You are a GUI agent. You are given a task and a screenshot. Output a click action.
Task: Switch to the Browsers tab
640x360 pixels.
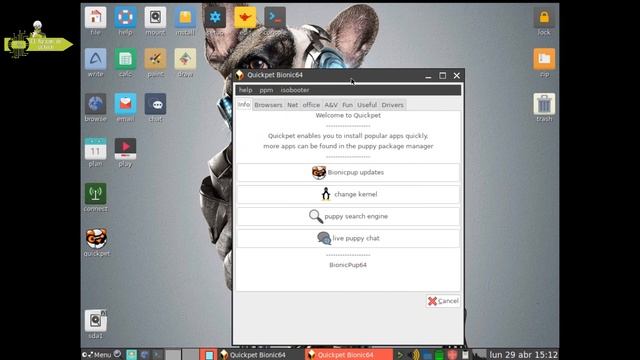click(268, 105)
